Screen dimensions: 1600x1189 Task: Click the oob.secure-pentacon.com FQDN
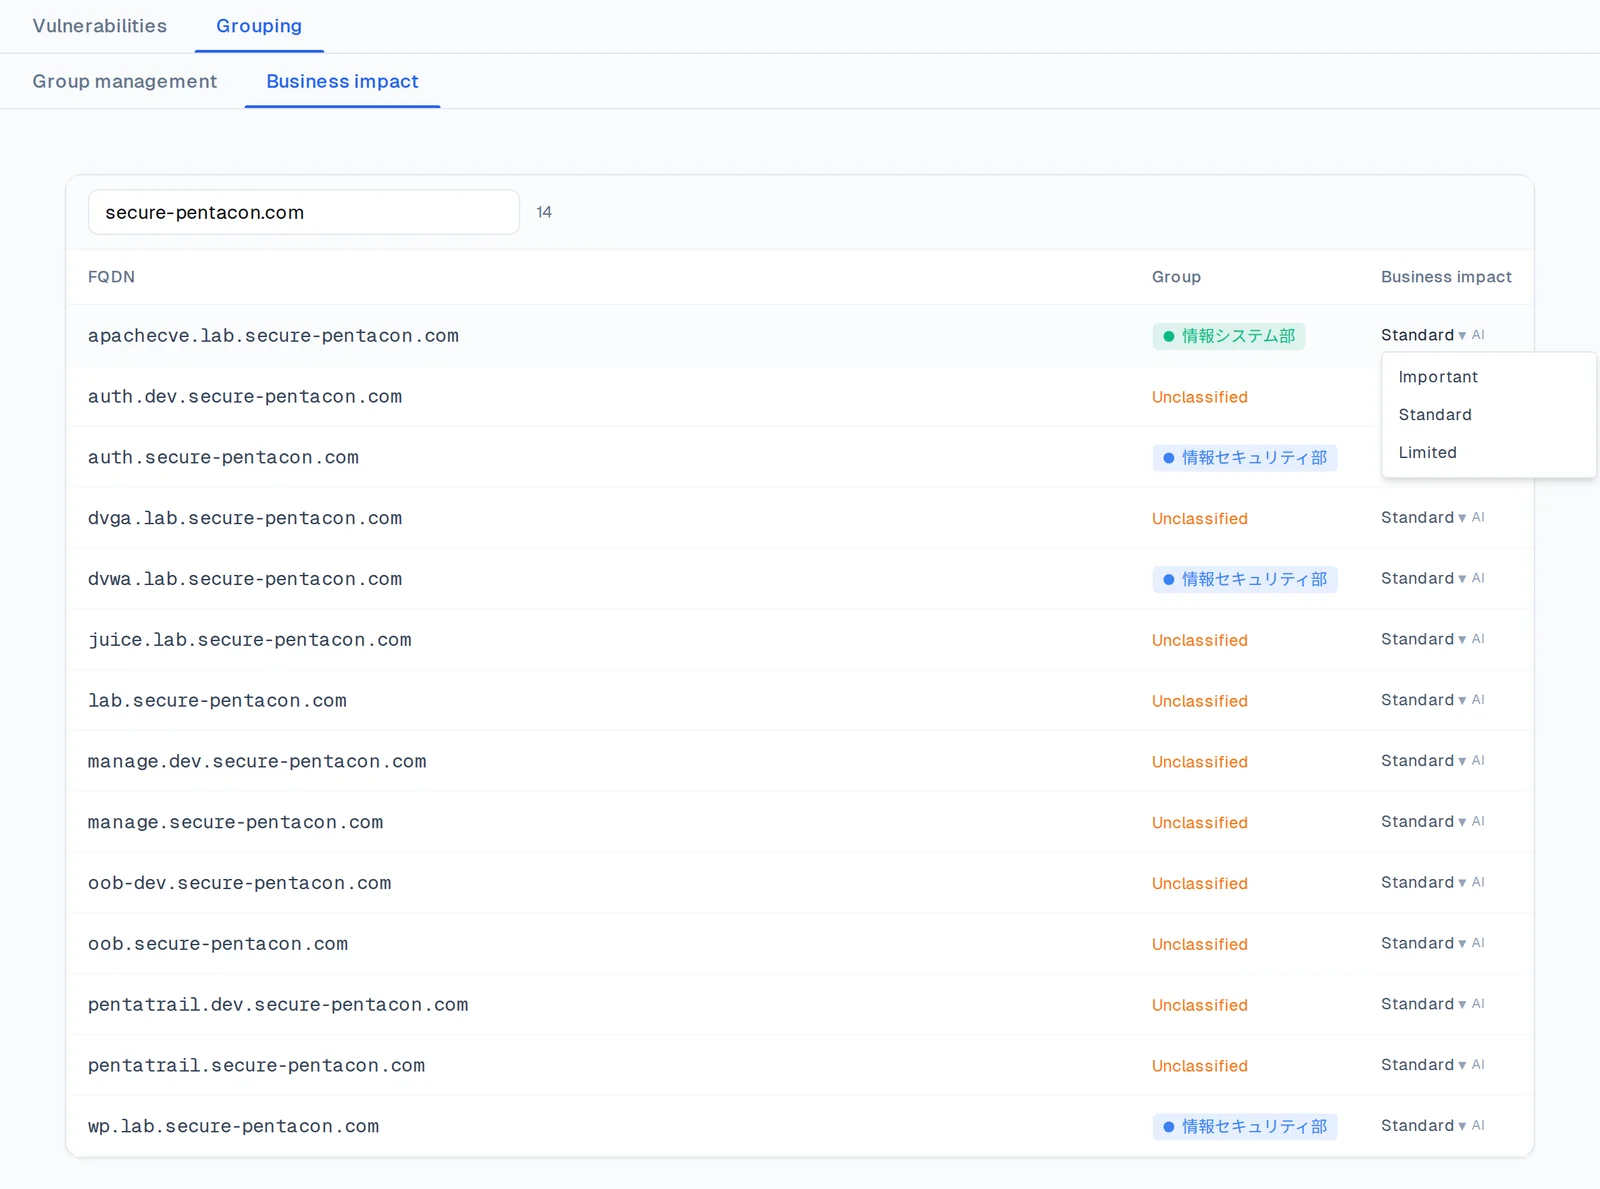click(218, 944)
